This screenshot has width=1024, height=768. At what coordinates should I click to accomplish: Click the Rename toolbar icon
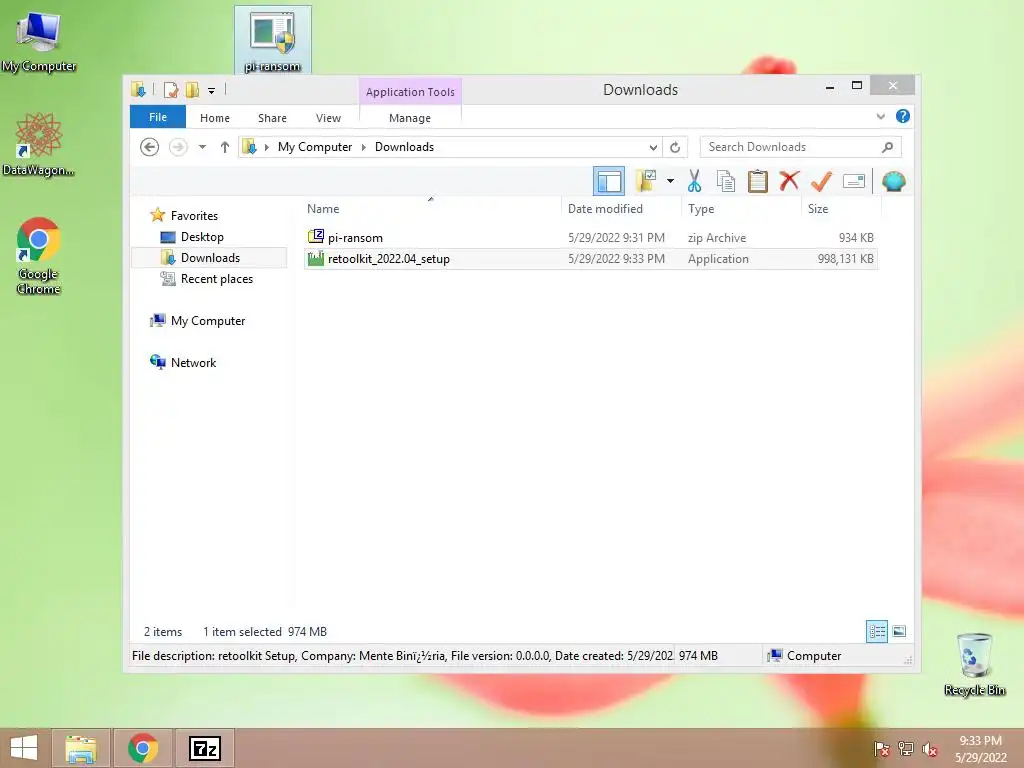(854, 181)
